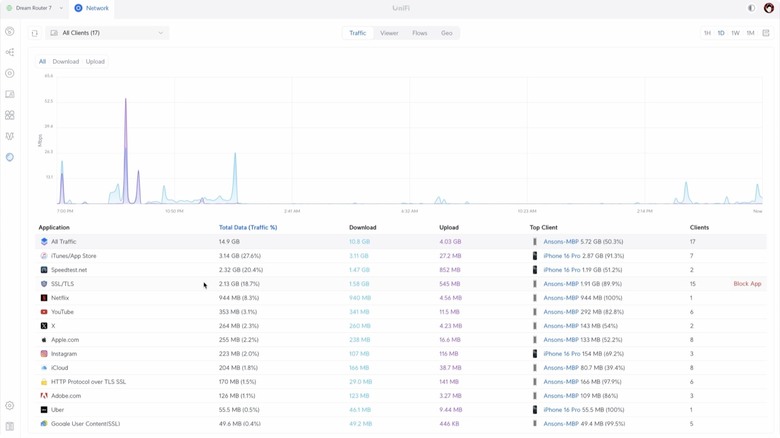Click the Clients column header

tap(699, 227)
